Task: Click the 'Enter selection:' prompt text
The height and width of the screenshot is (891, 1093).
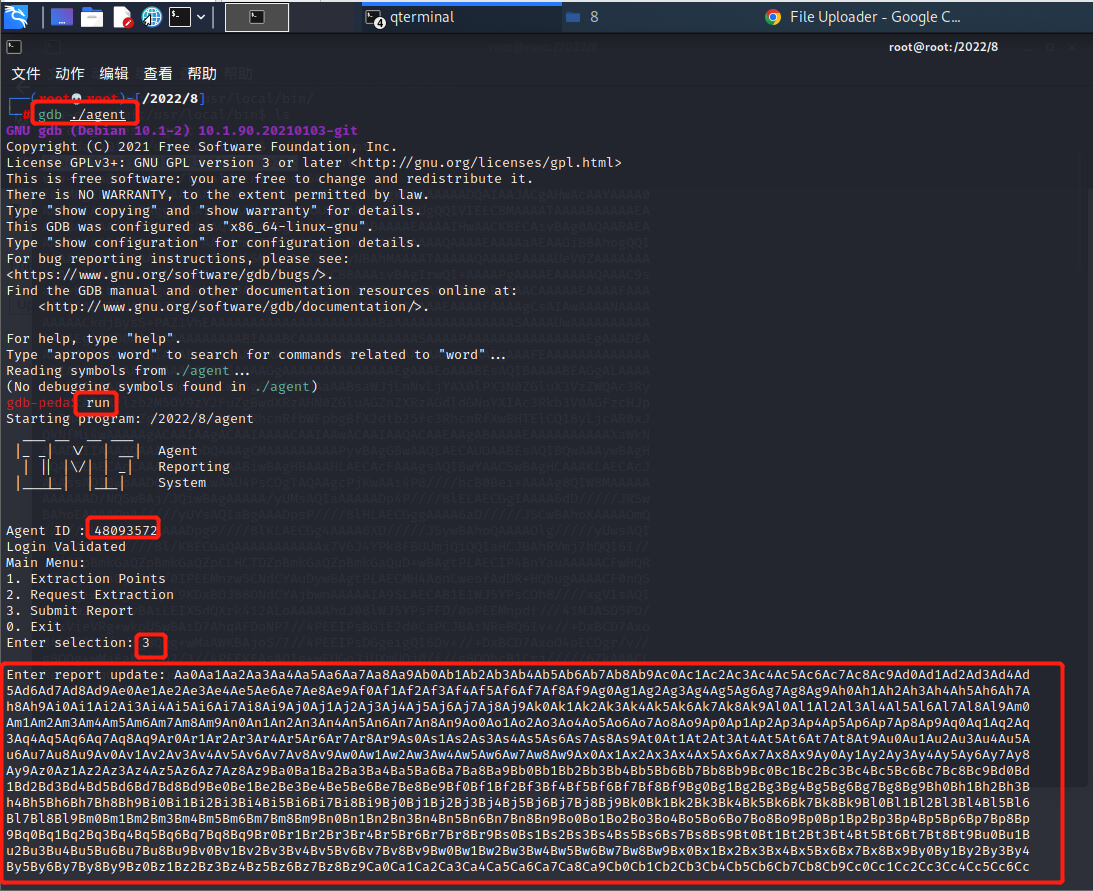Action: coord(70,643)
